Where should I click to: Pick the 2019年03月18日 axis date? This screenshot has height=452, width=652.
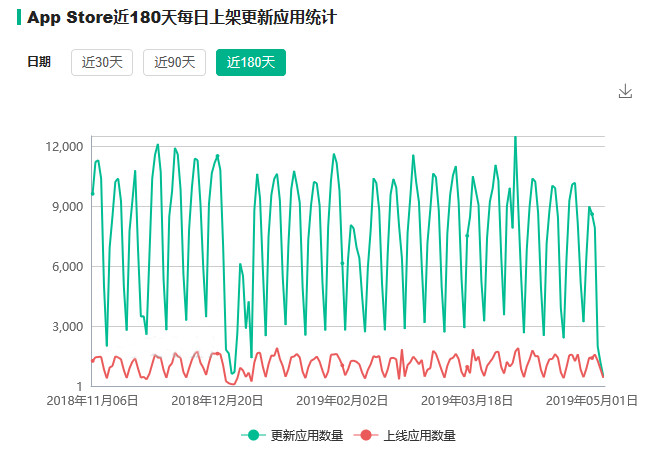click(468, 400)
